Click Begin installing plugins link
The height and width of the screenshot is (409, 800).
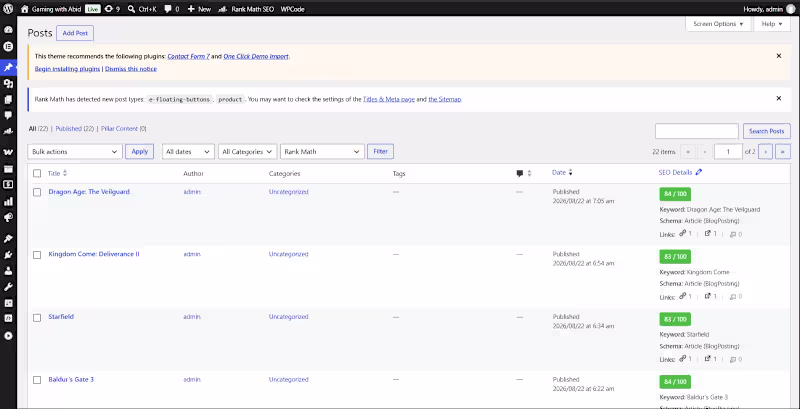click(67, 69)
